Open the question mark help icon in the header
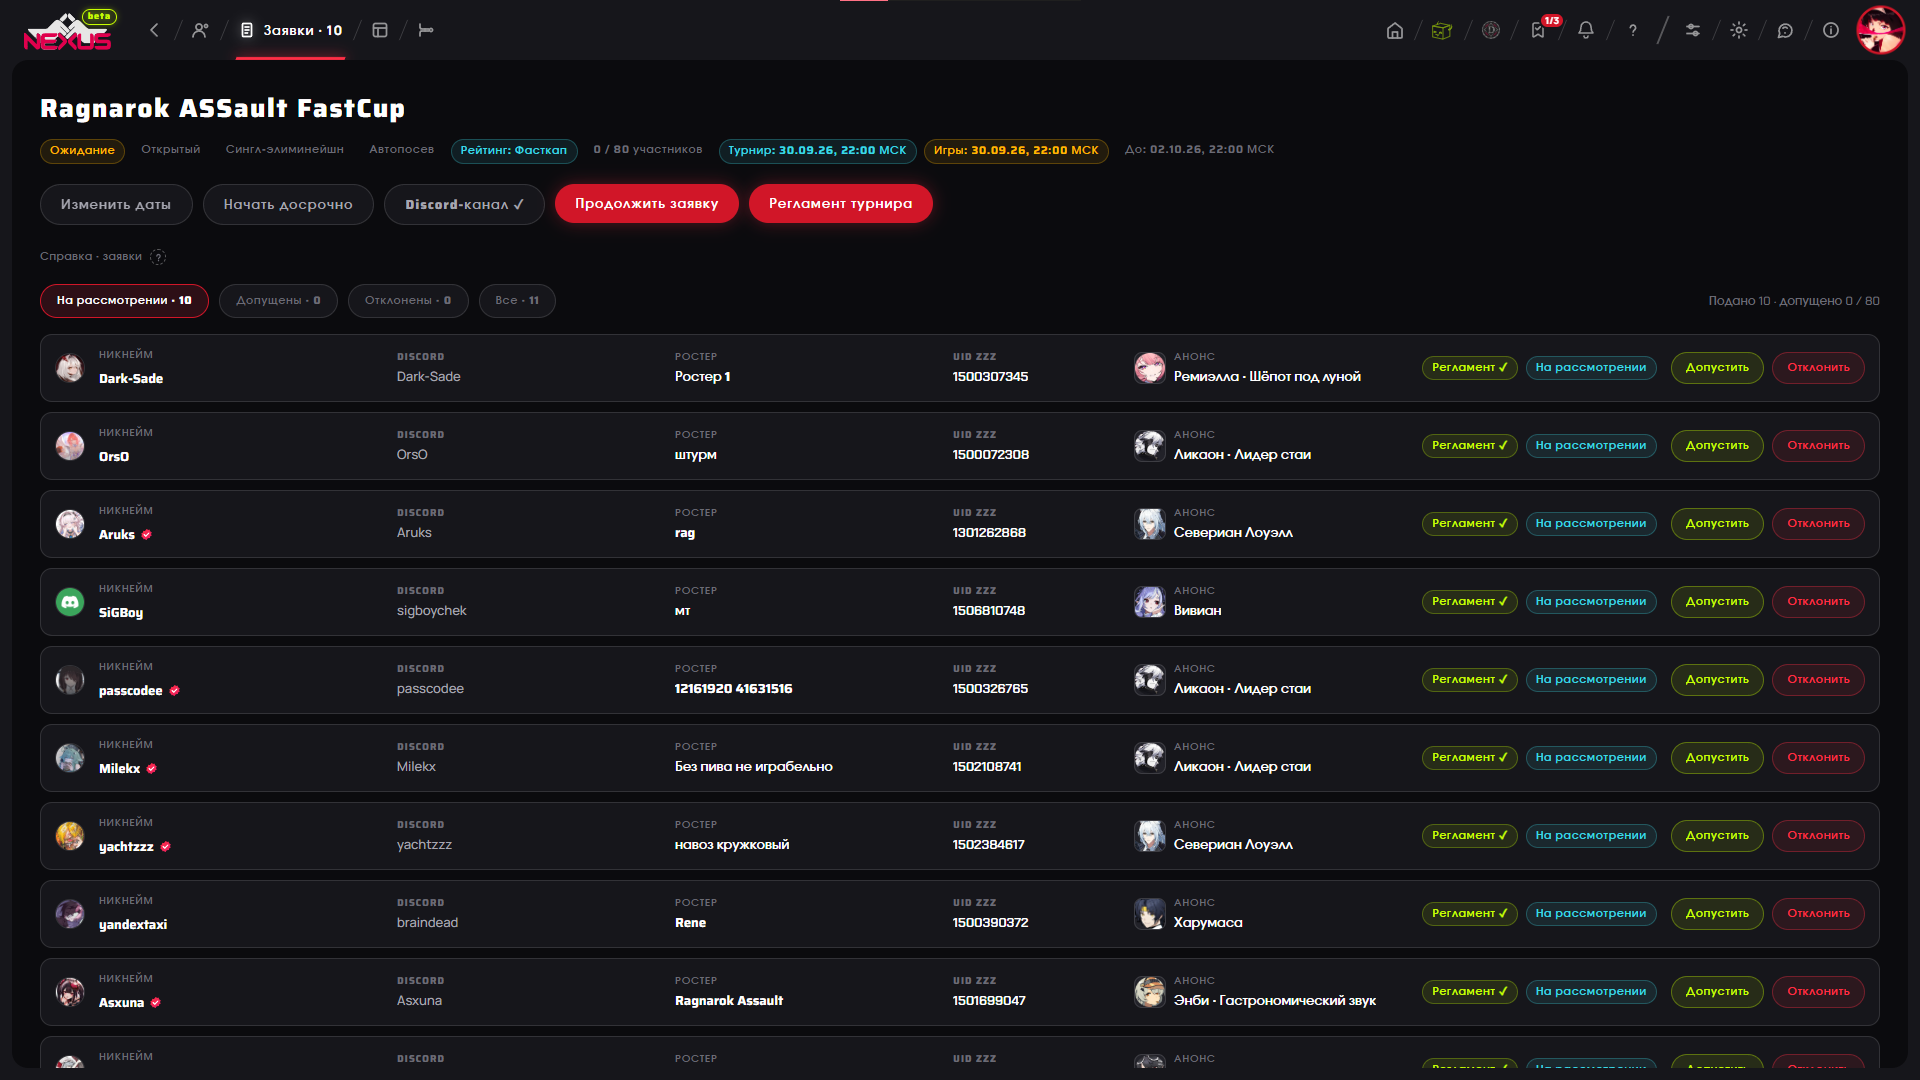The width and height of the screenshot is (1920, 1080). (x=1633, y=30)
